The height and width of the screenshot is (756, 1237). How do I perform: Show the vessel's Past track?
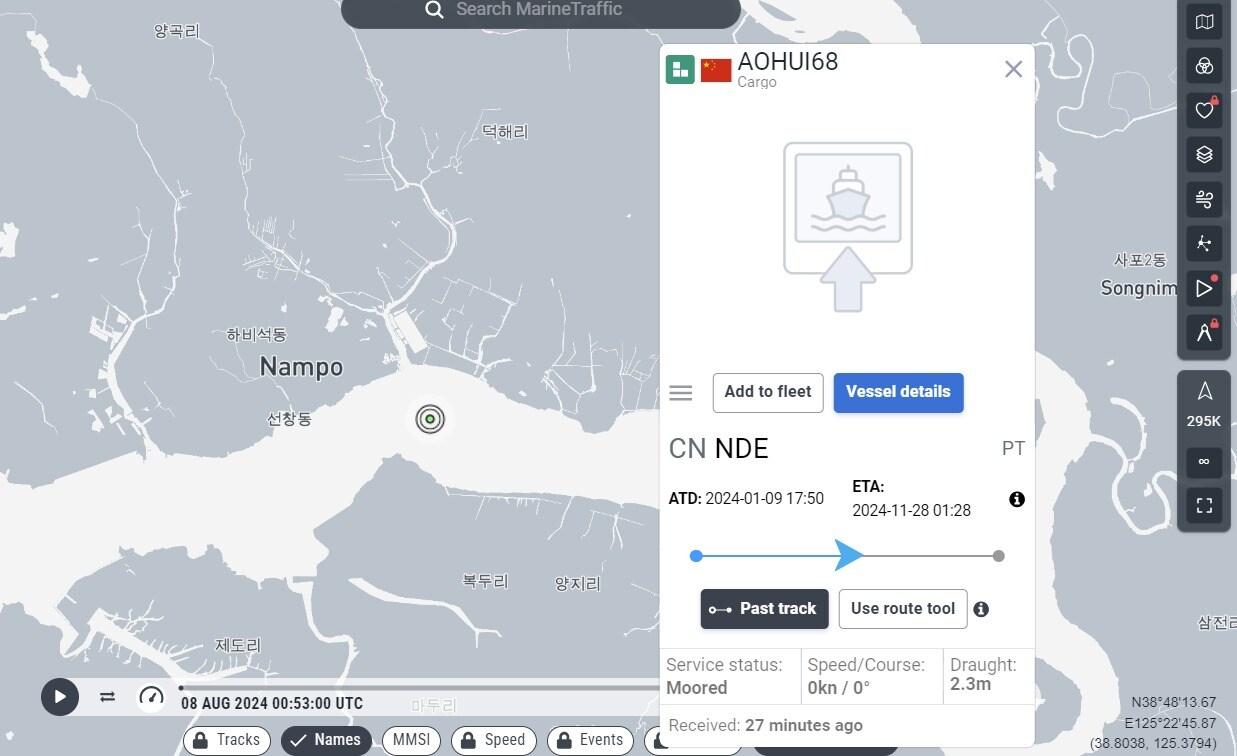(764, 609)
